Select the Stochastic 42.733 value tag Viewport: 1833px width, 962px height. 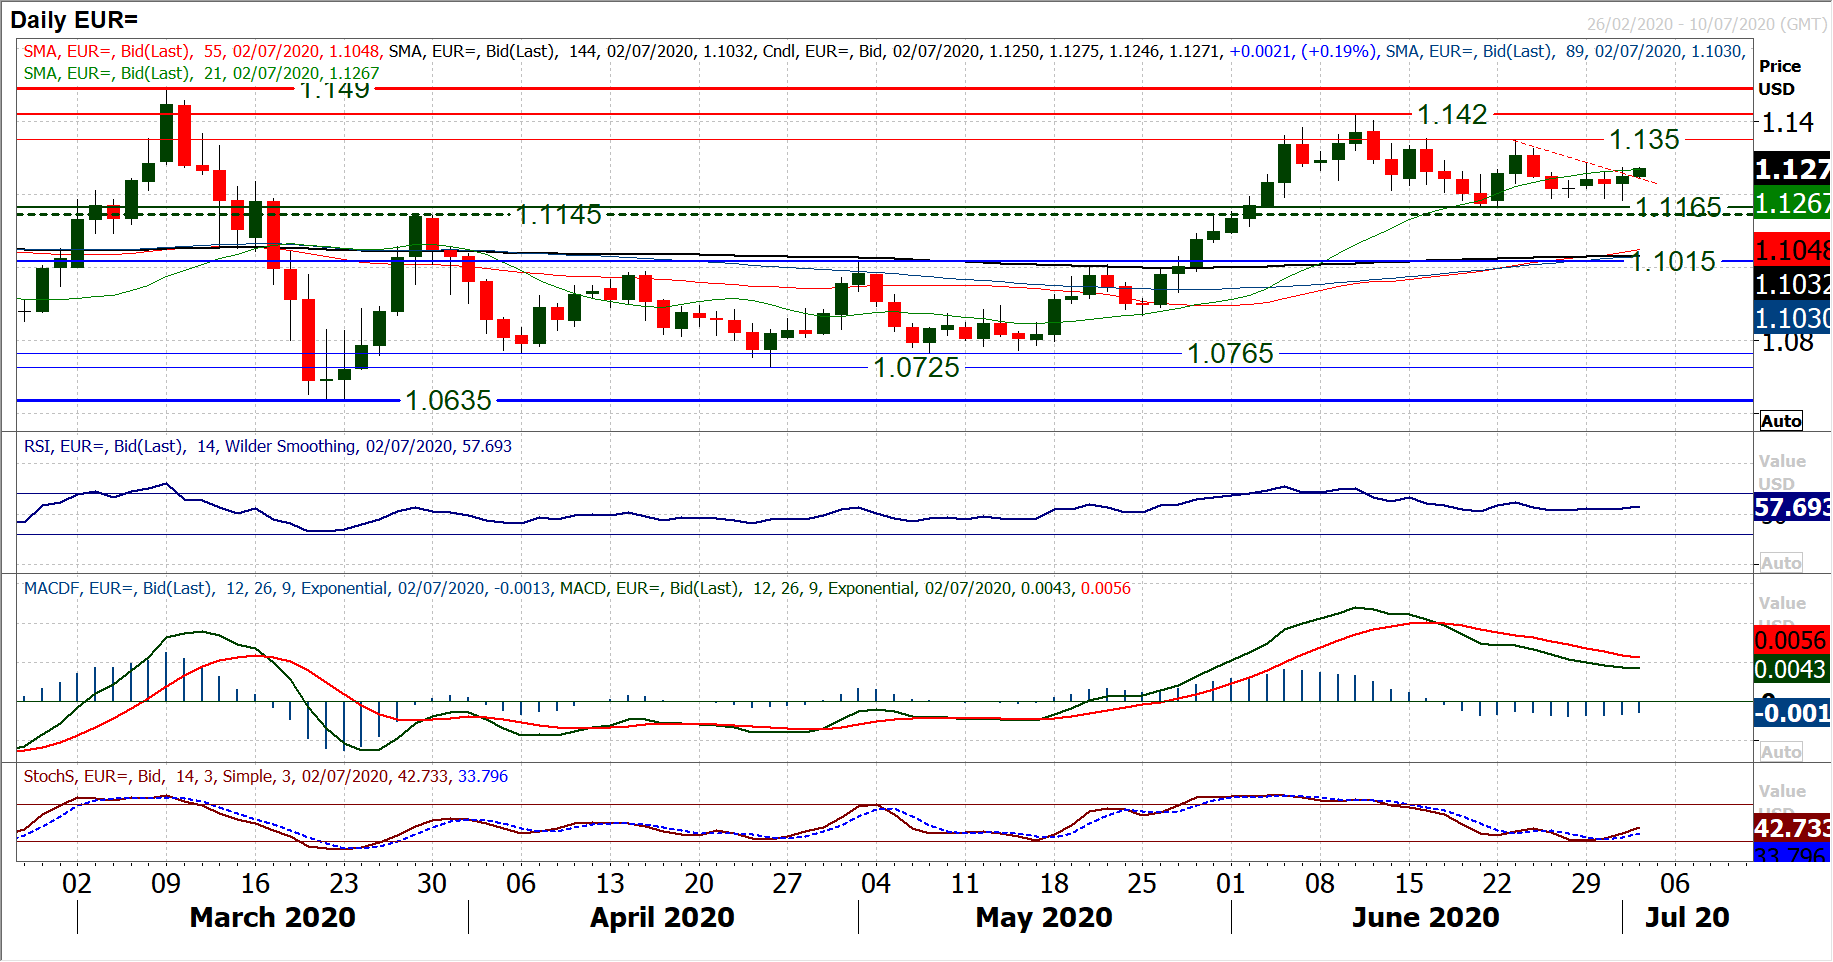click(x=1792, y=828)
